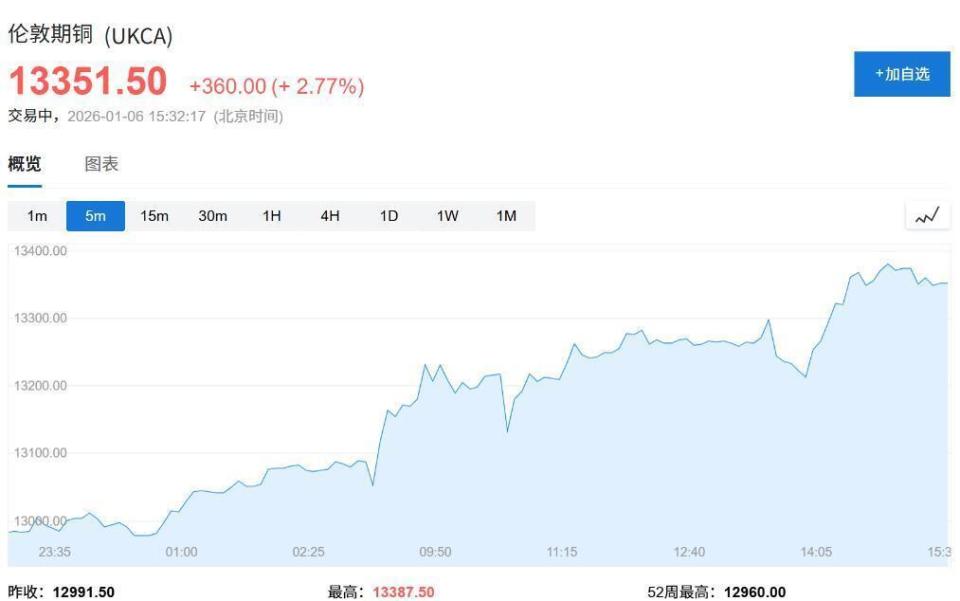
Task: Switch to the 1W weekly view
Action: pos(446,215)
